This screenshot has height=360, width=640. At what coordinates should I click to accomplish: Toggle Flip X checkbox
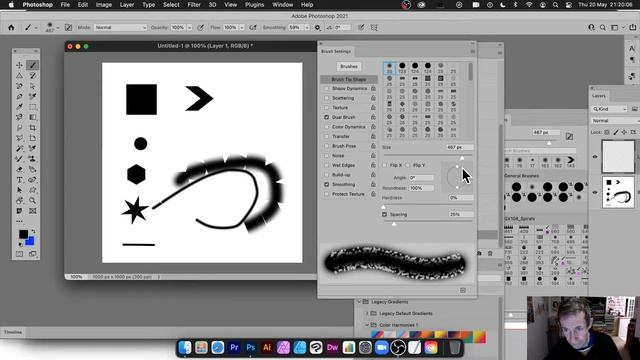pyautogui.click(x=384, y=165)
